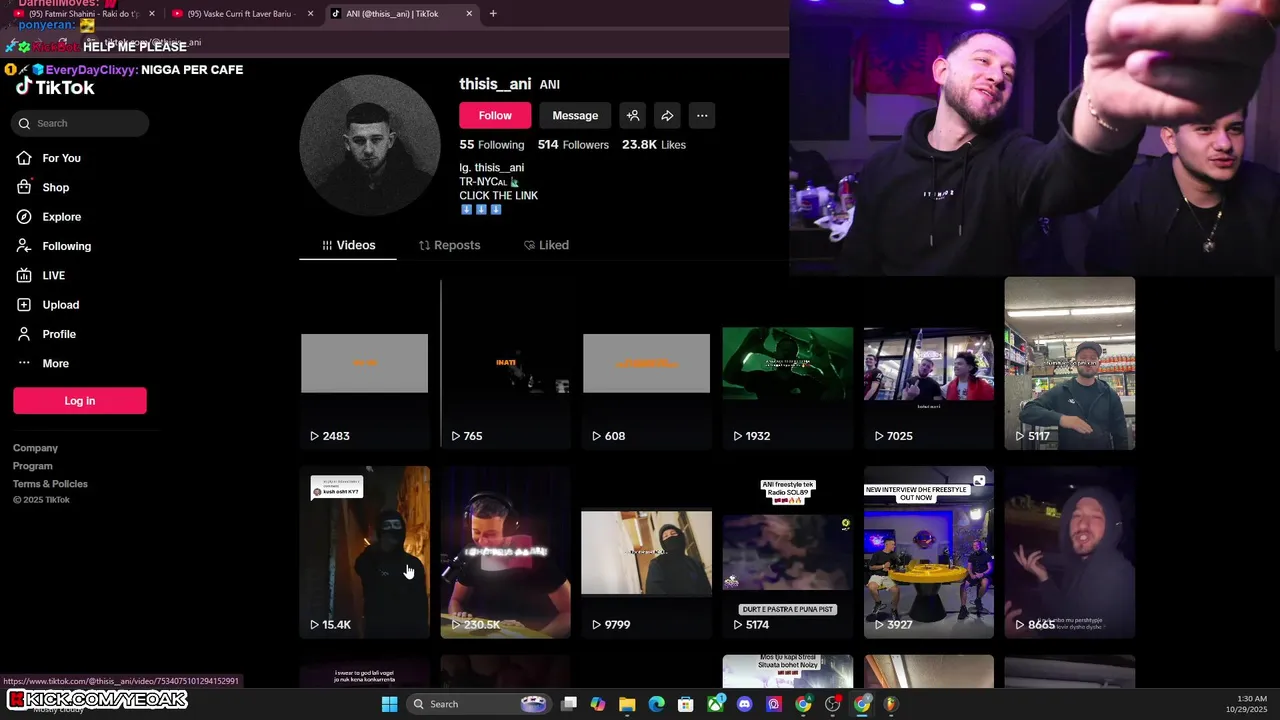Open the Company footer link
Viewport: 1280px width, 720px height.
pos(35,448)
